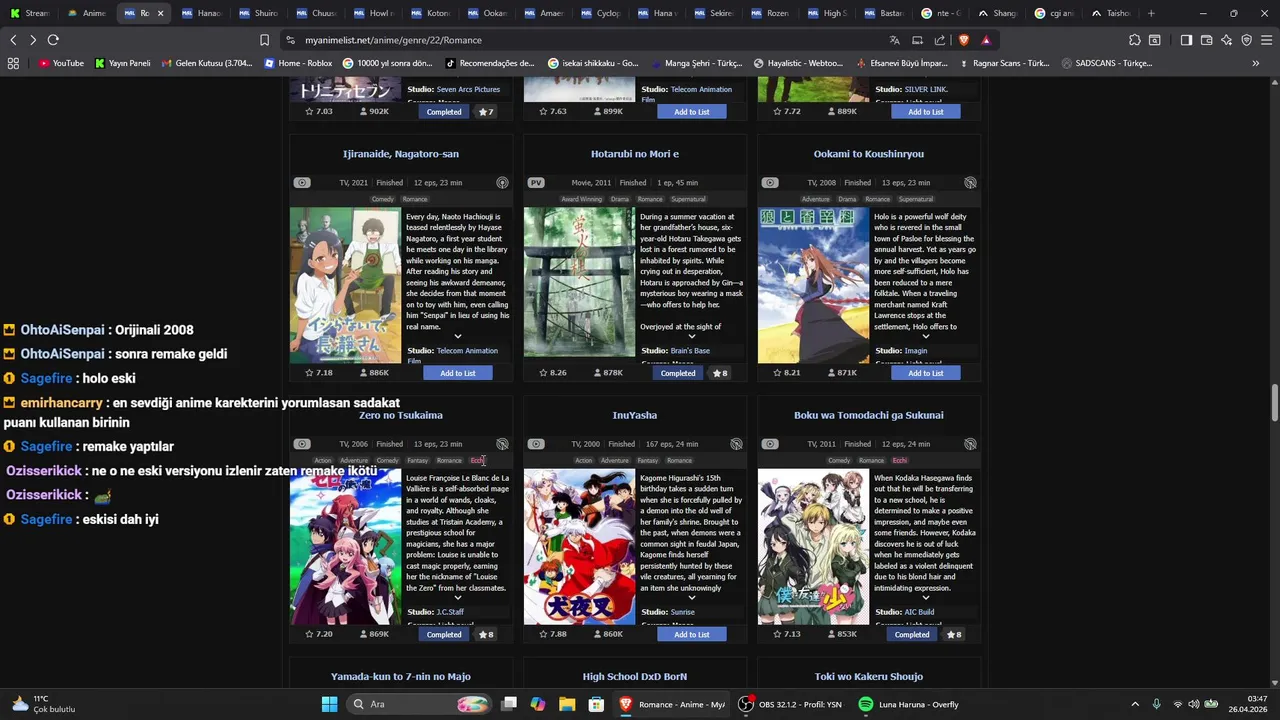Click the page vertical scrollbar thumb
Viewport: 1280px width, 720px height.
pos(1274,402)
